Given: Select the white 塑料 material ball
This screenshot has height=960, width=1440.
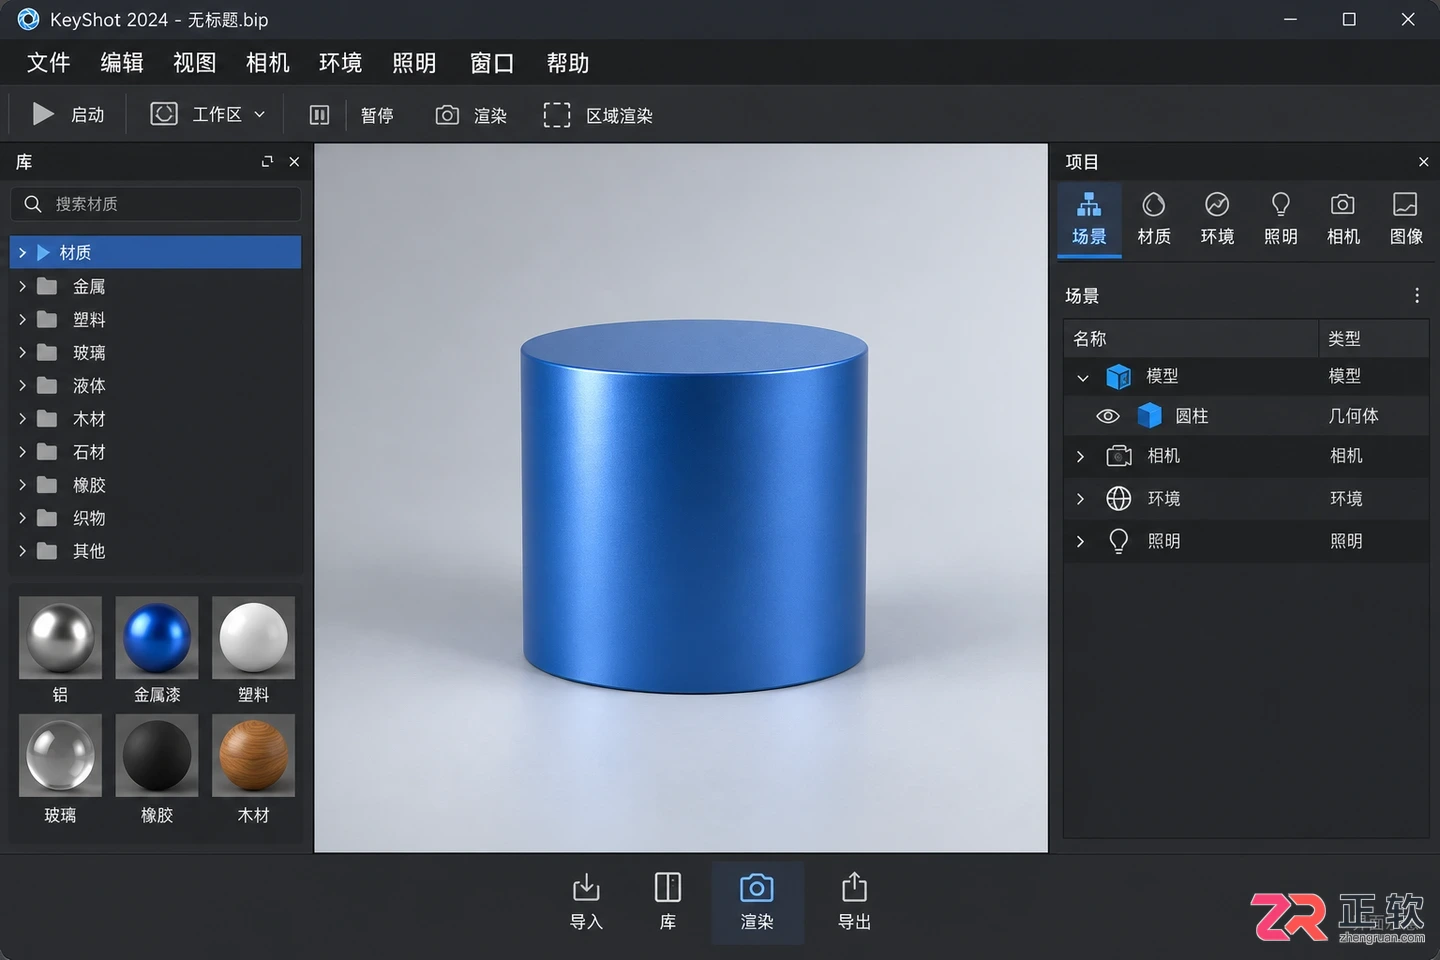Looking at the screenshot, I should pyautogui.click(x=253, y=638).
